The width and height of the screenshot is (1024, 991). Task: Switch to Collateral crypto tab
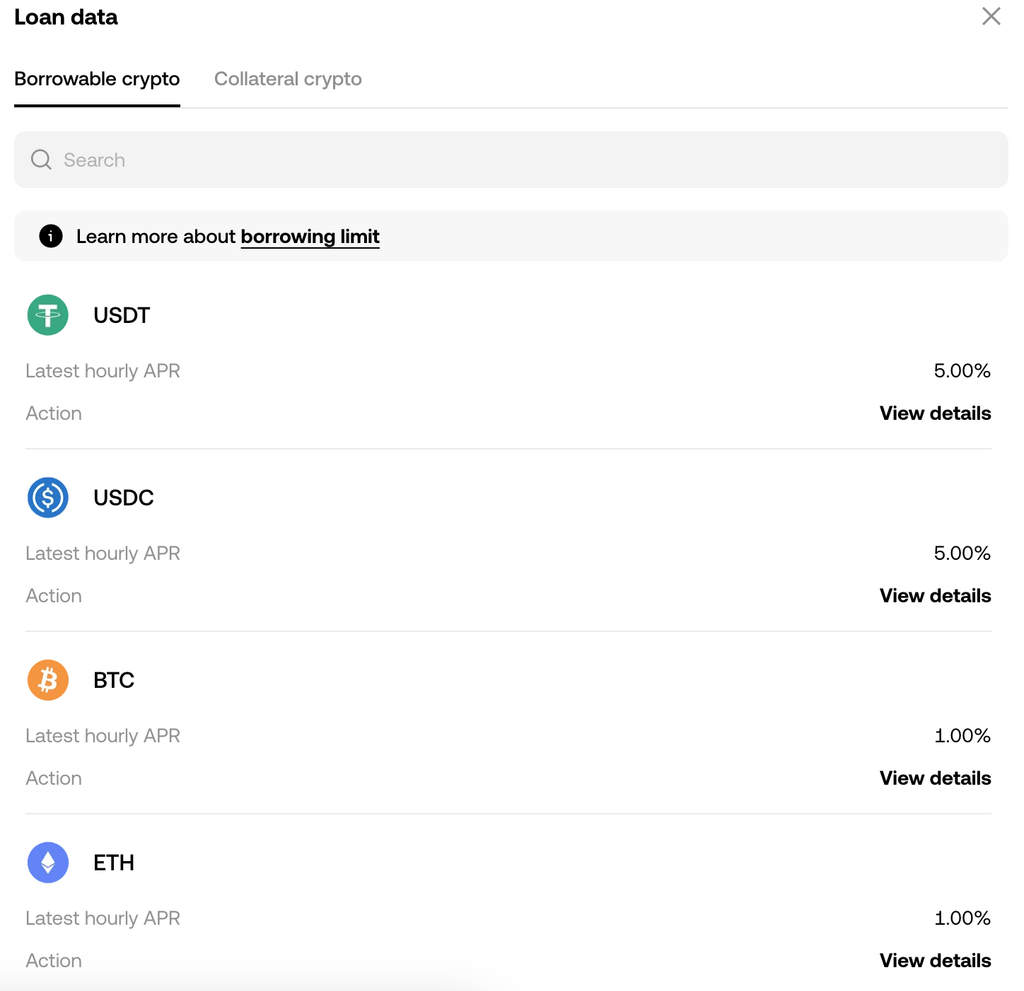click(x=288, y=79)
